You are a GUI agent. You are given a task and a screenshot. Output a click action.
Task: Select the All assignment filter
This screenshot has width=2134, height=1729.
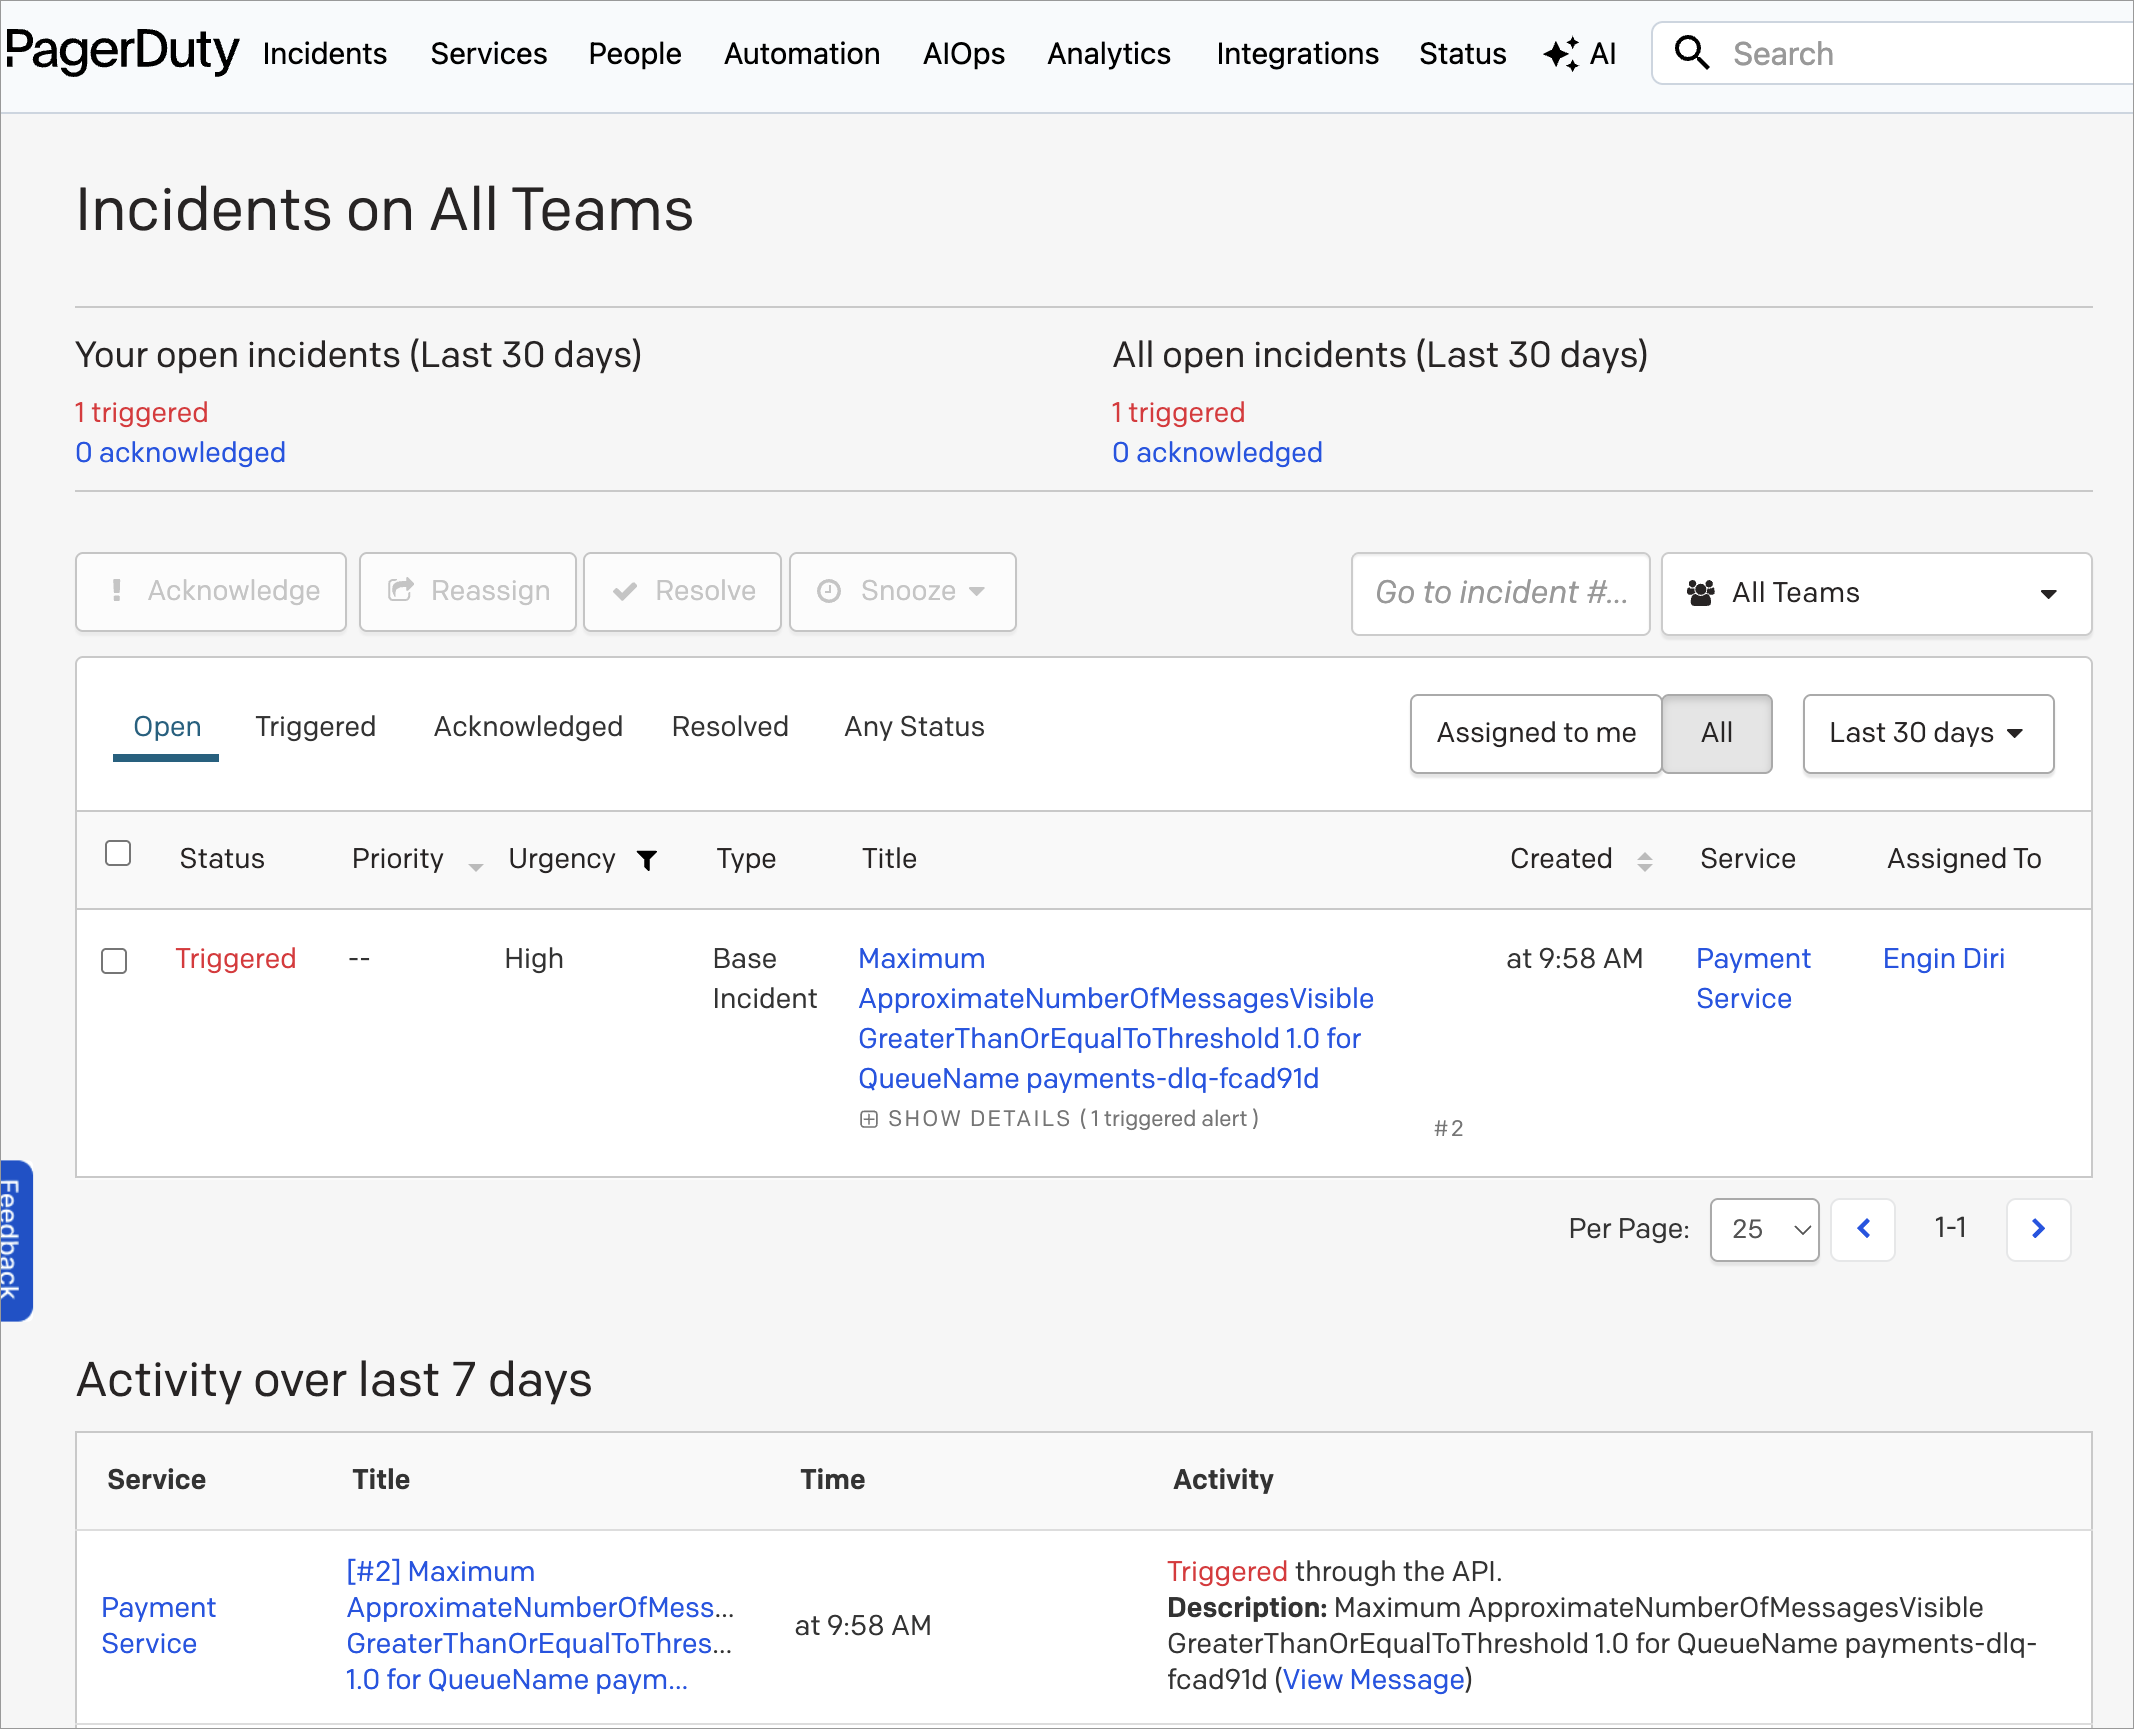1717,733
